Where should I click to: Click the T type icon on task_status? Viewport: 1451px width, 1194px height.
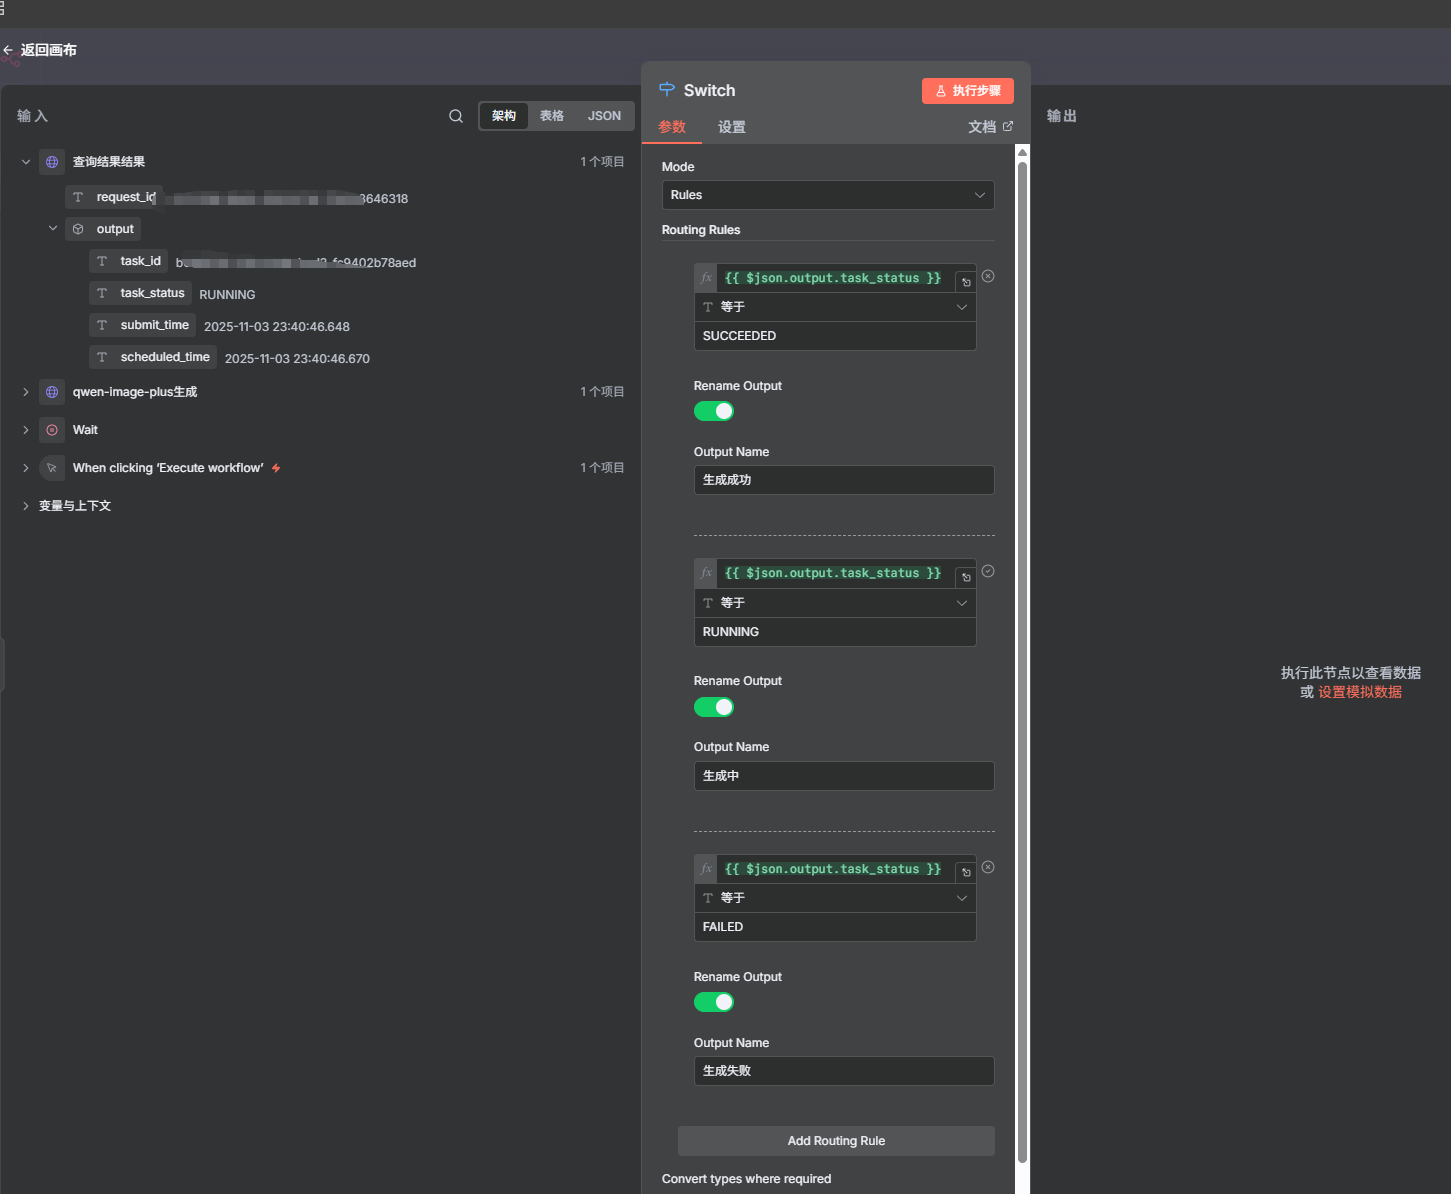click(102, 293)
